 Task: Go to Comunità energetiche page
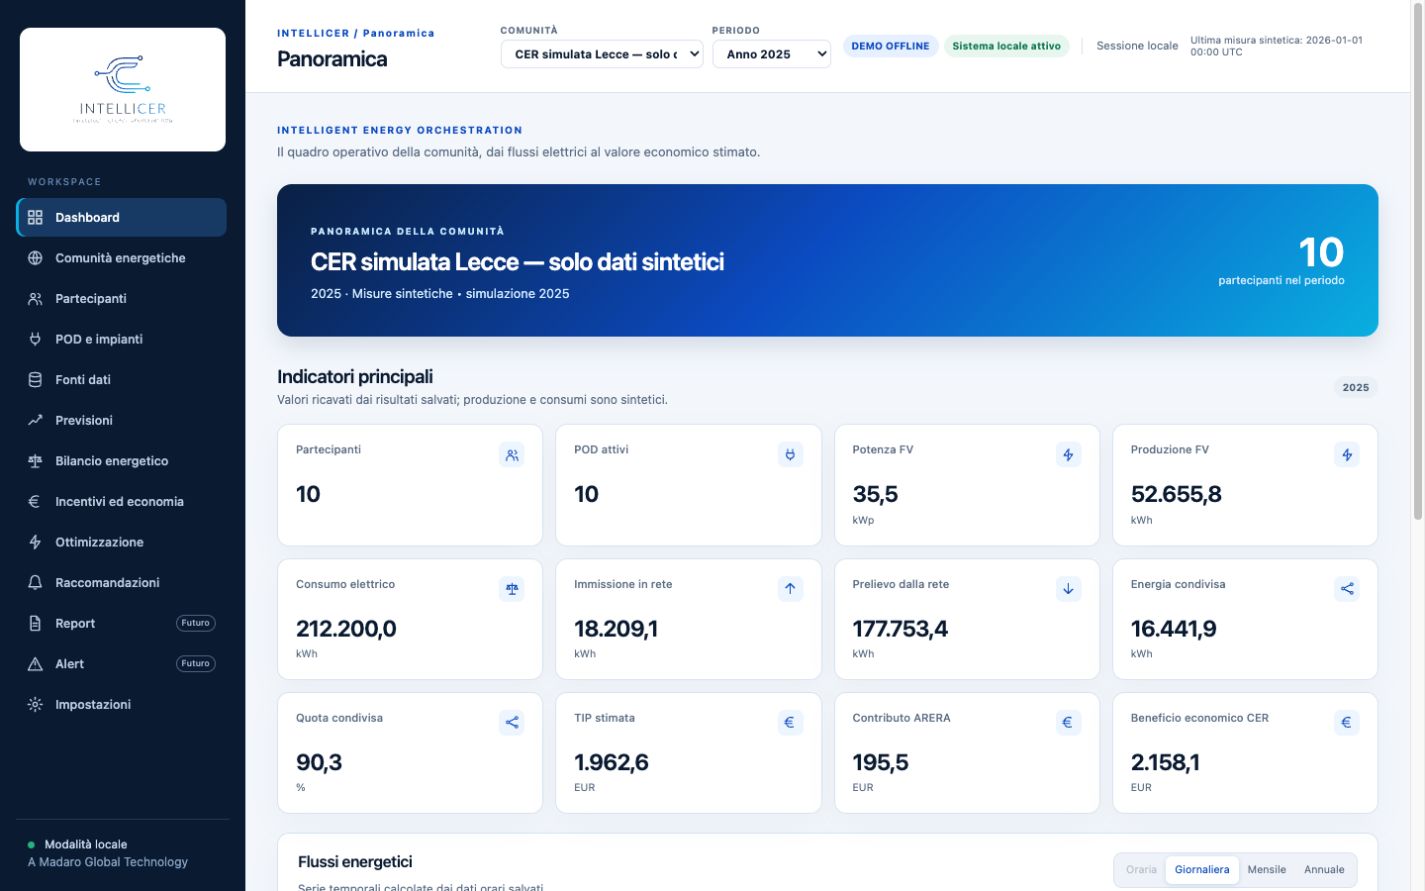coord(122,258)
